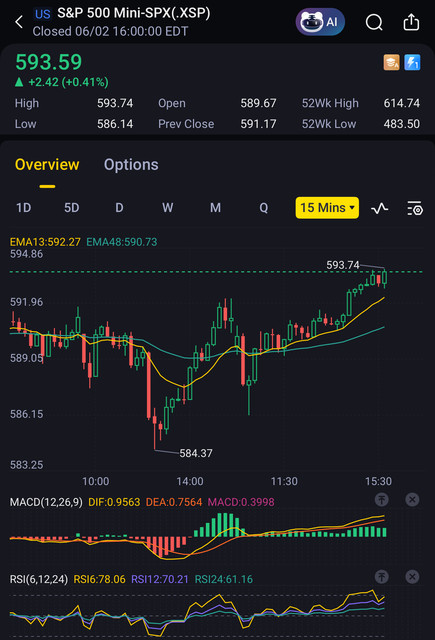Switch to the Overview tab
This screenshot has width=435, height=640.
click(47, 164)
